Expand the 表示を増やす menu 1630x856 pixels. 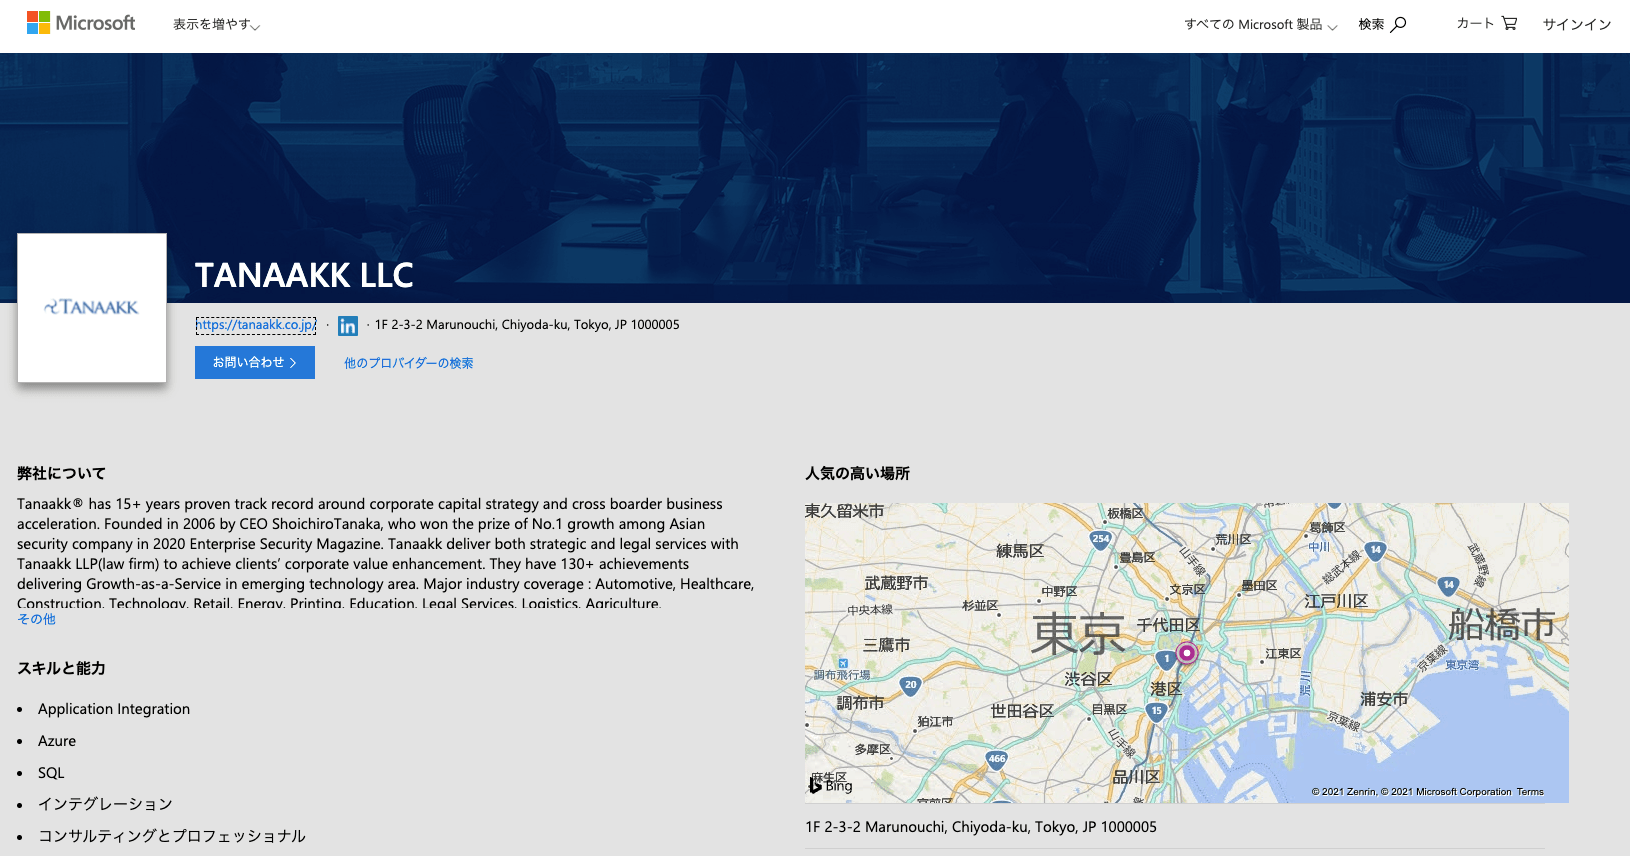pyautogui.click(x=216, y=25)
